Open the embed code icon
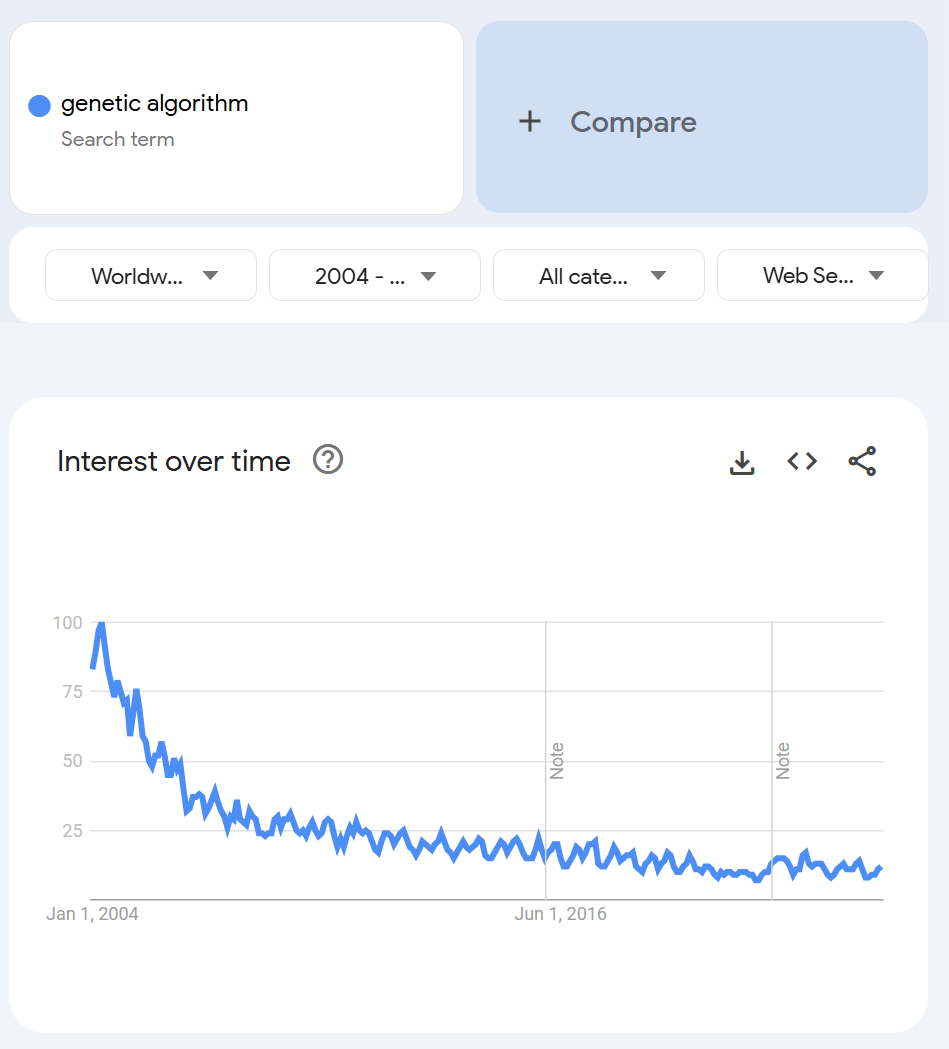The height and width of the screenshot is (1049, 949). click(802, 462)
